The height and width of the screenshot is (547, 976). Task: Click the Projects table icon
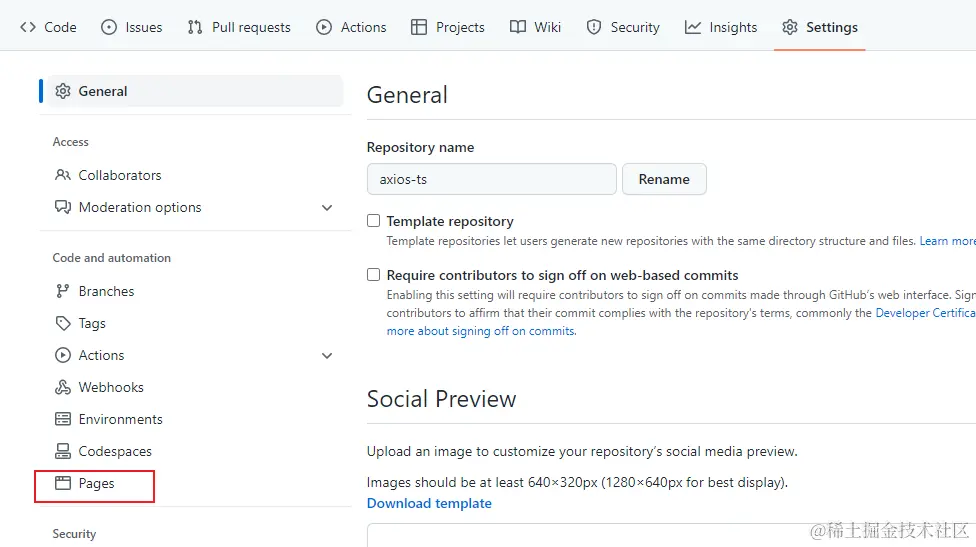(x=419, y=27)
